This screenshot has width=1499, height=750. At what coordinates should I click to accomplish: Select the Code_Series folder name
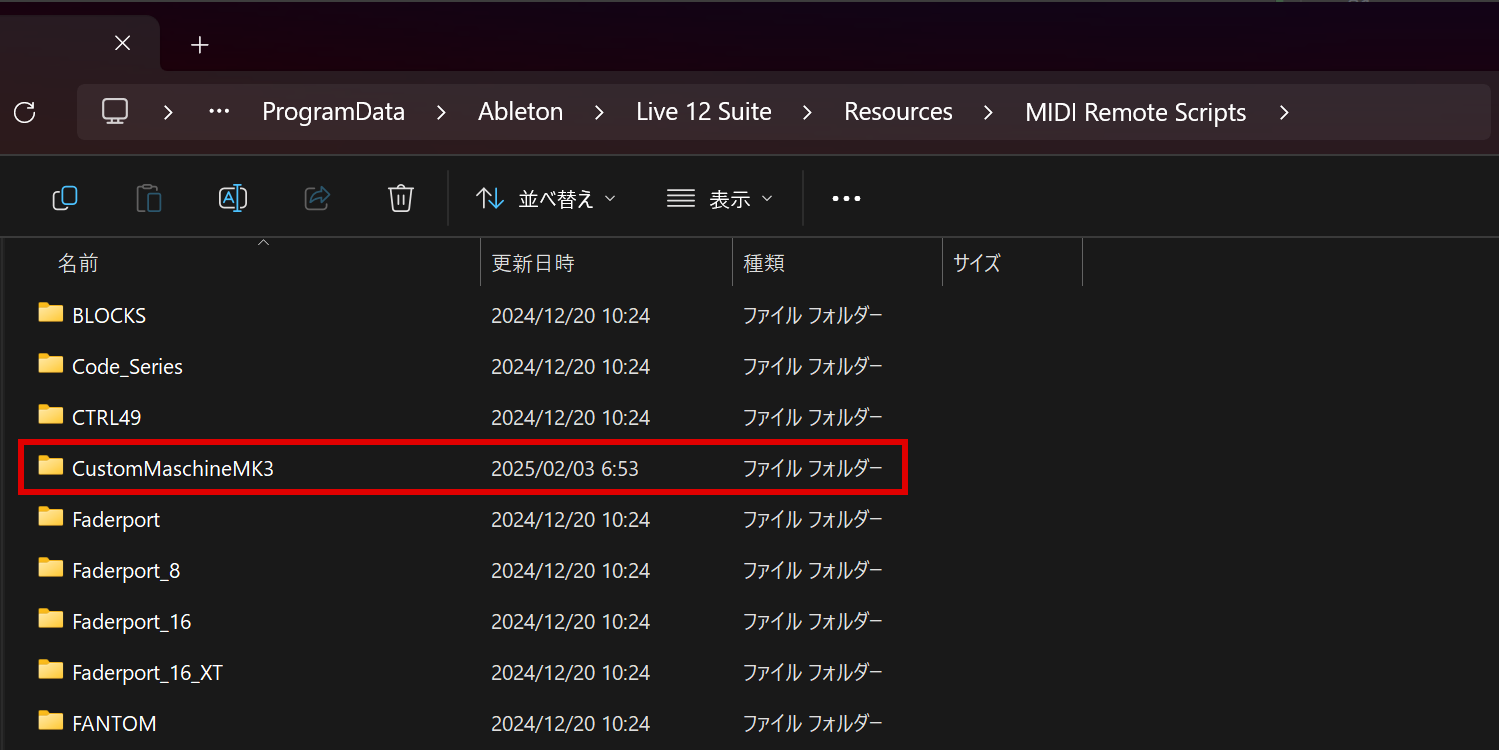click(127, 366)
